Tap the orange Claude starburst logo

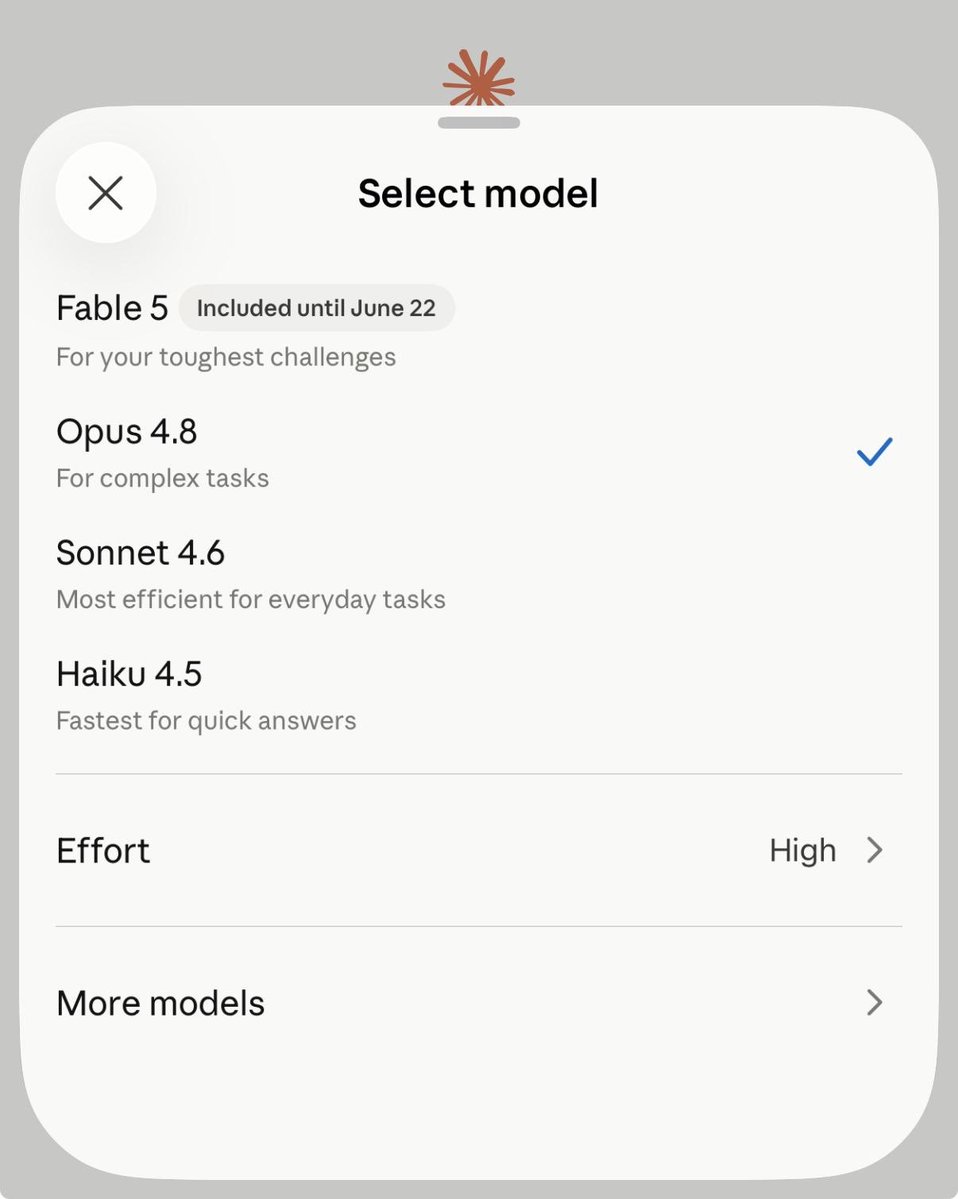(479, 78)
